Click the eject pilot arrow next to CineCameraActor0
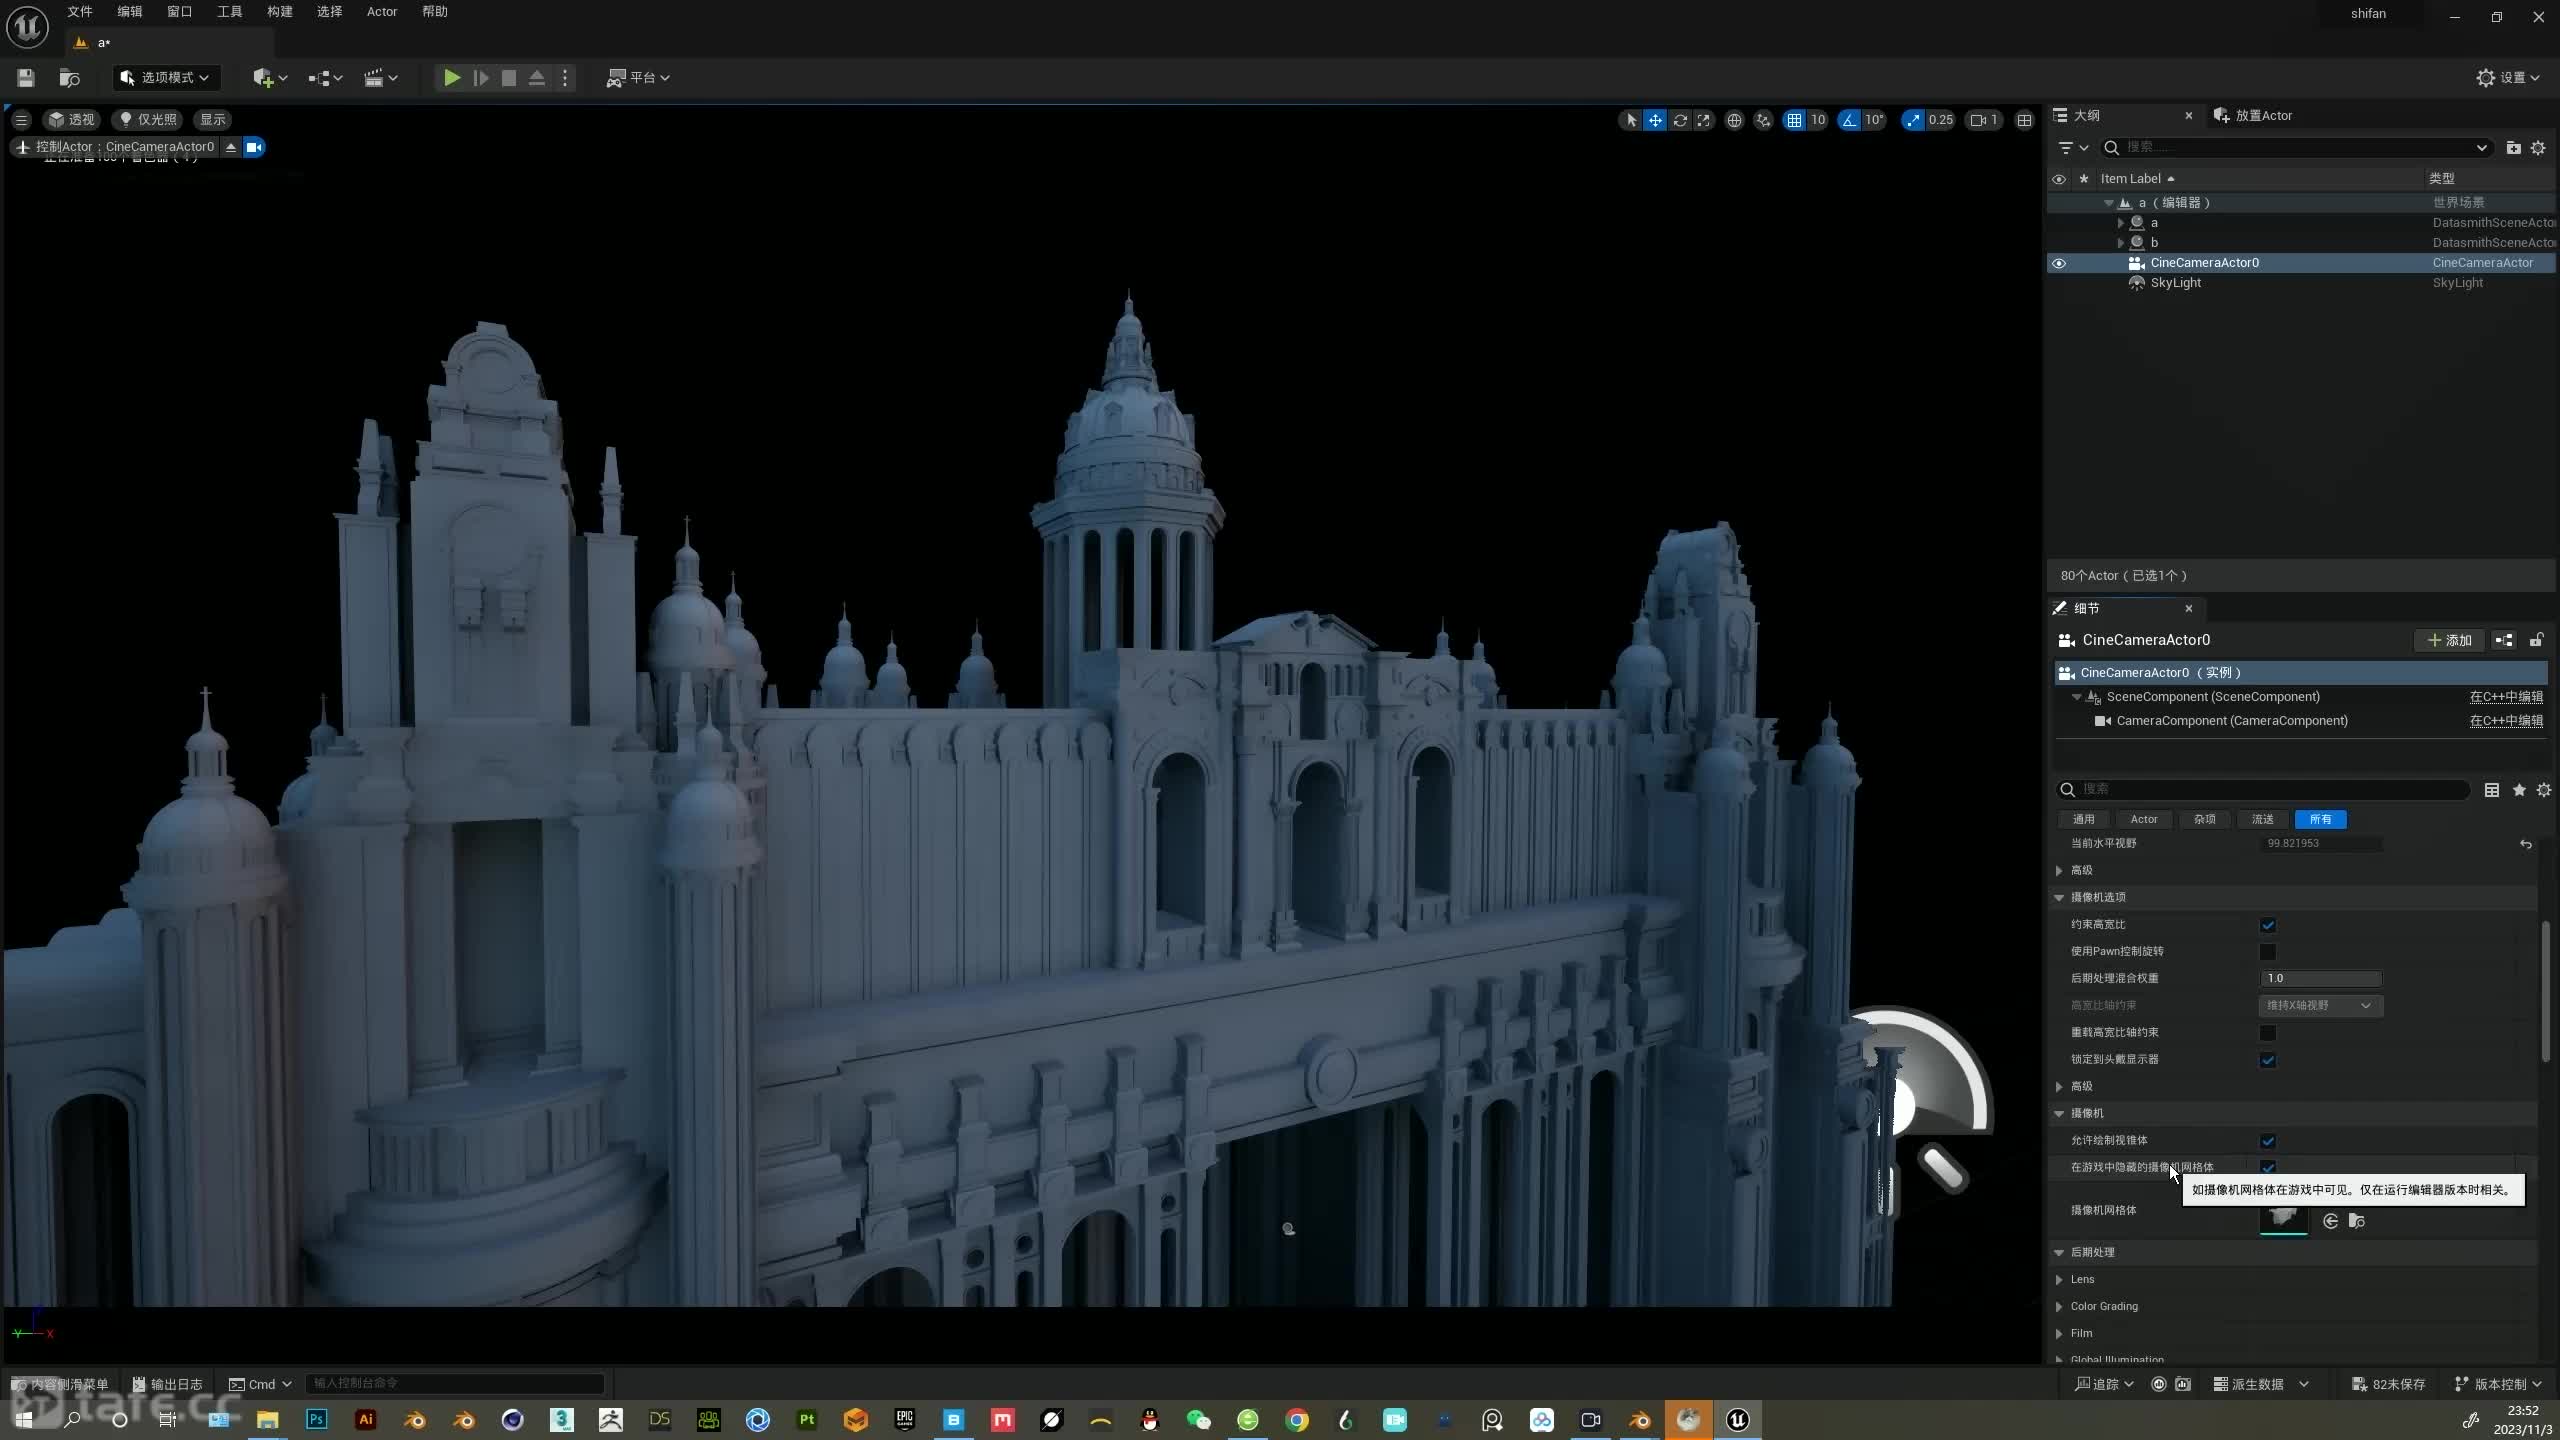The width and height of the screenshot is (2560, 1440). (231, 147)
